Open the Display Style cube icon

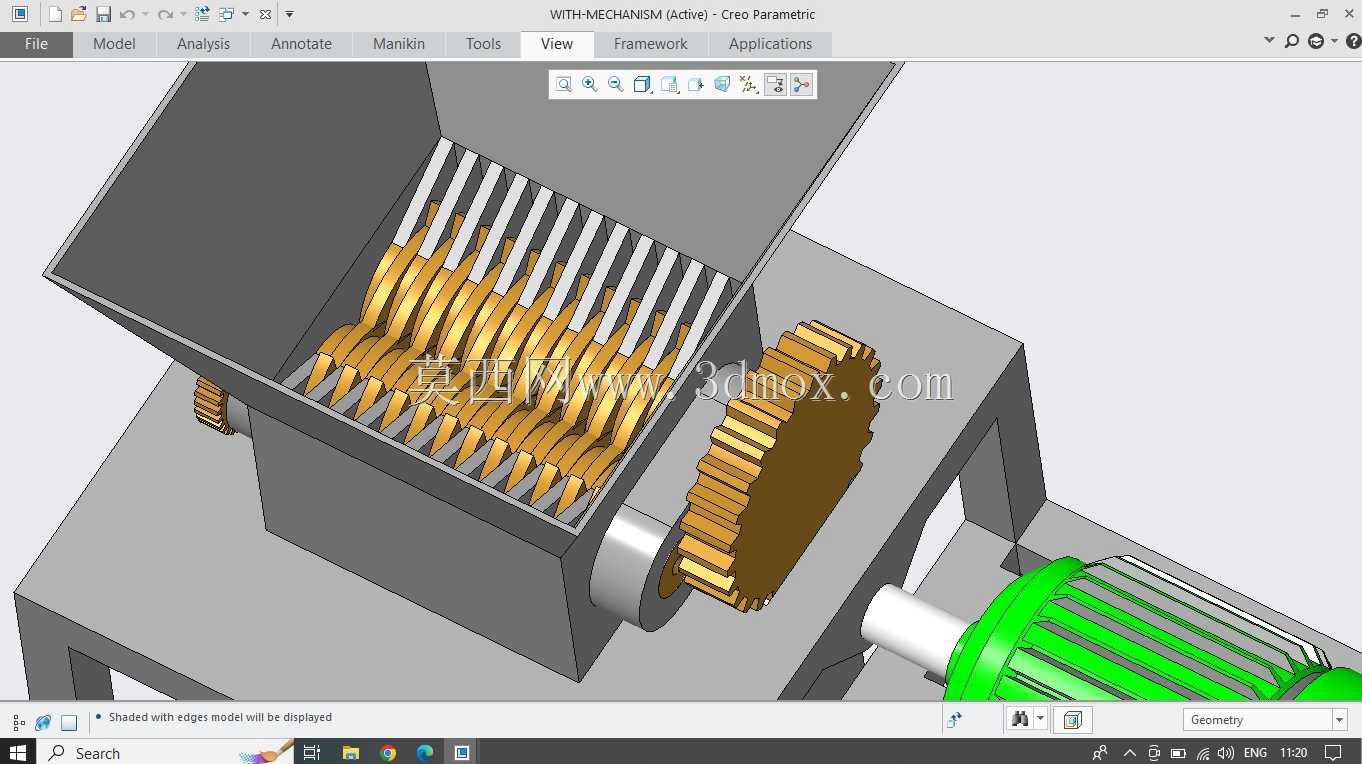(643, 85)
